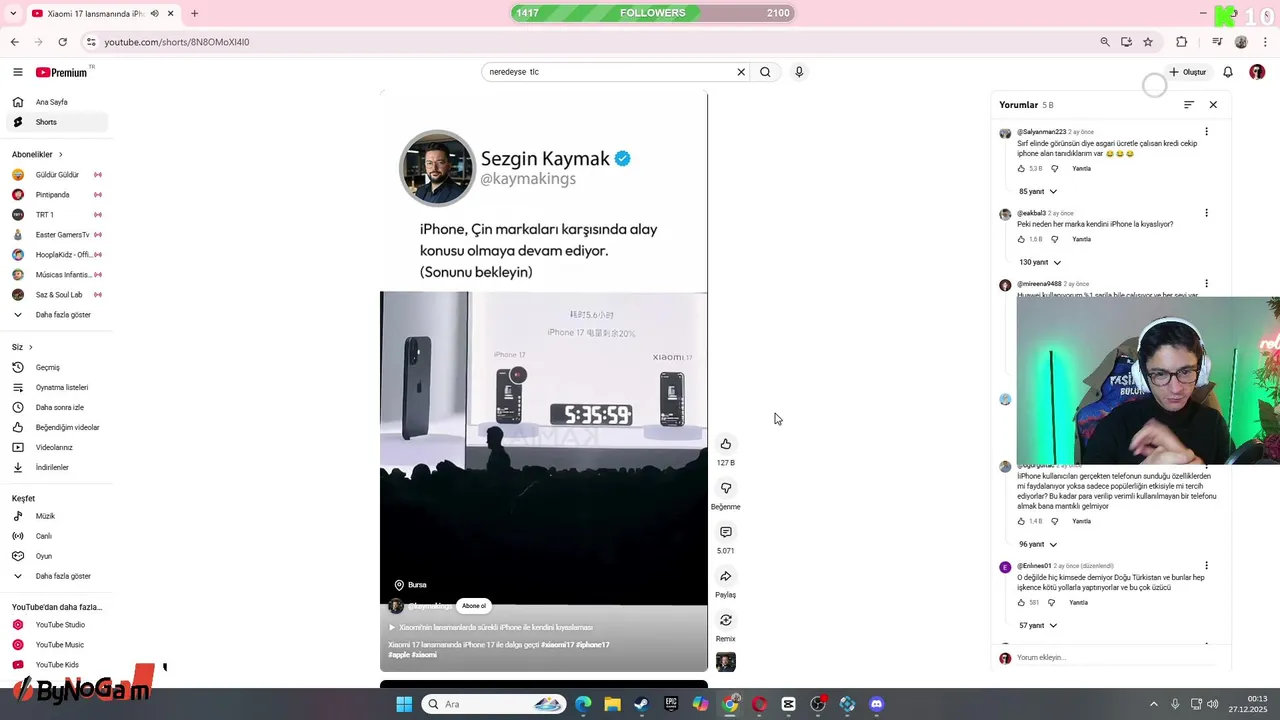Like the comment by @Salyanman223
The image size is (1280, 720).
coord(1021,169)
